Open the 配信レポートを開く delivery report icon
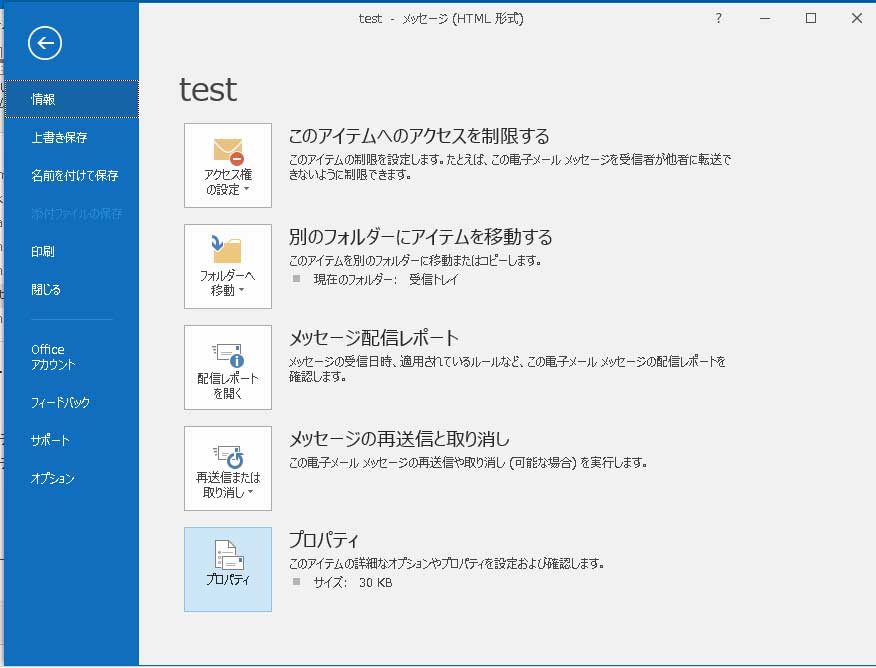The width and height of the screenshot is (876, 668). pos(228,367)
